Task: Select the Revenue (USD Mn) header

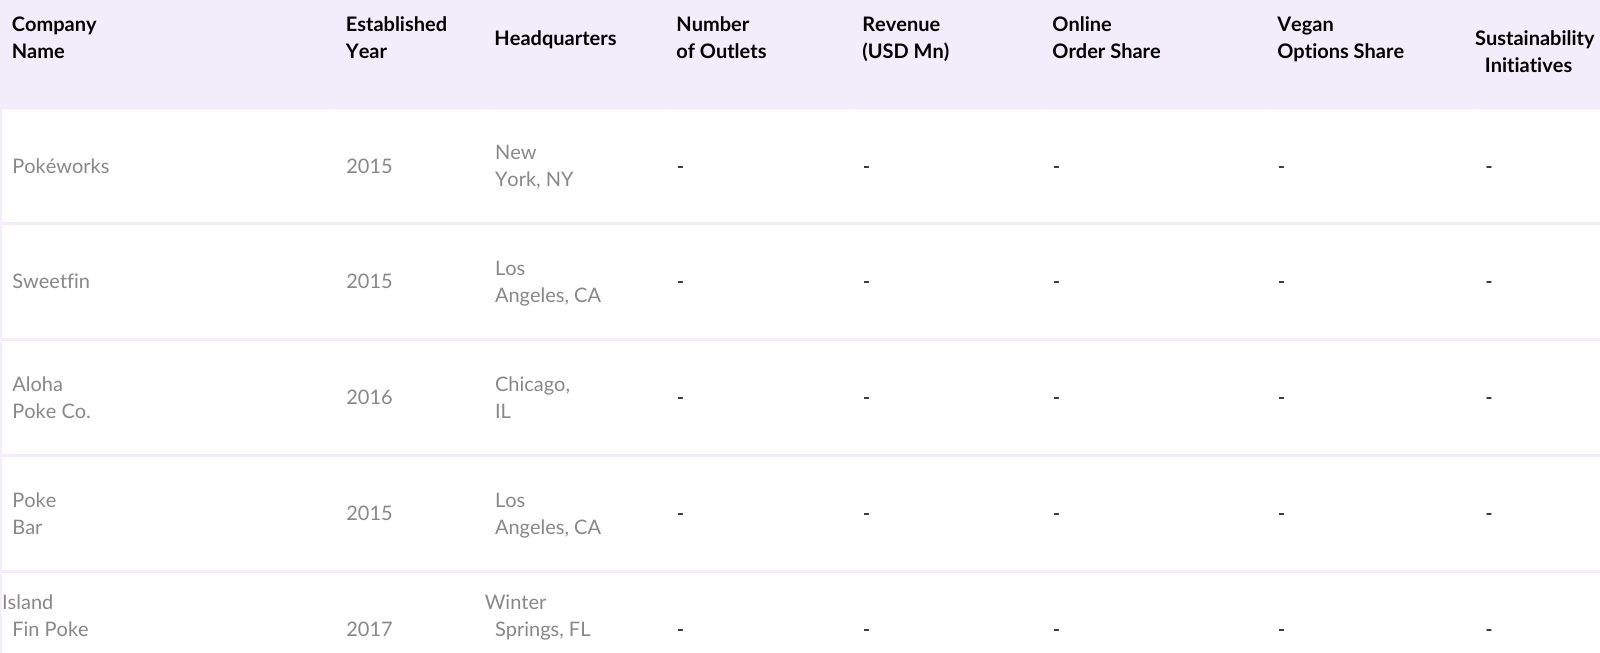Action: tap(905, 38)
